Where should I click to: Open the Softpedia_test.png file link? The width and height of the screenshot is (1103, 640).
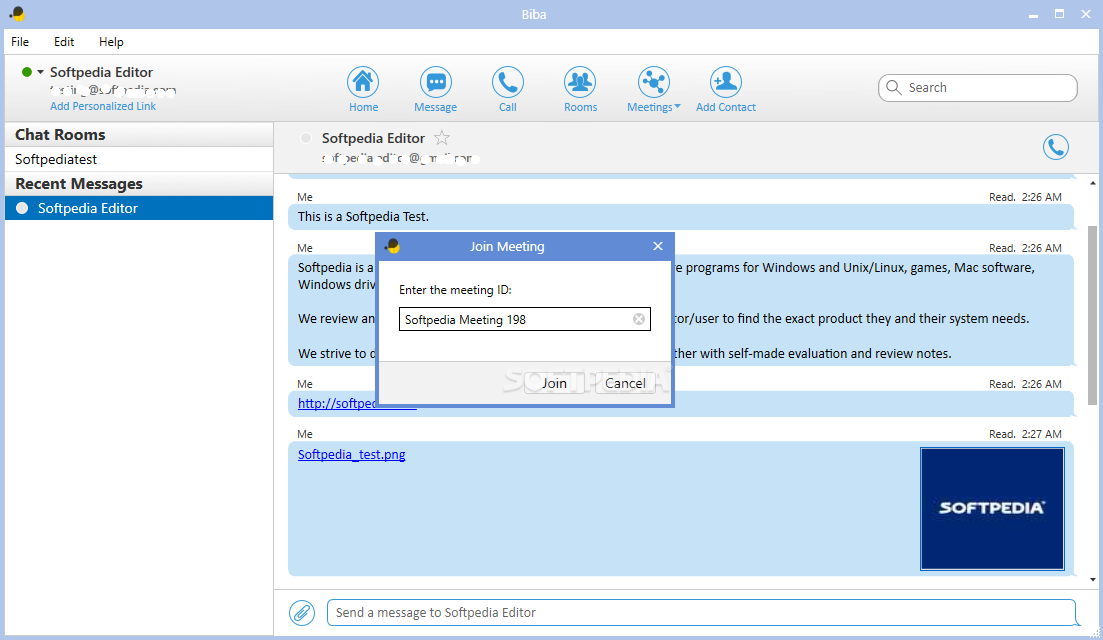coord(351,454)
